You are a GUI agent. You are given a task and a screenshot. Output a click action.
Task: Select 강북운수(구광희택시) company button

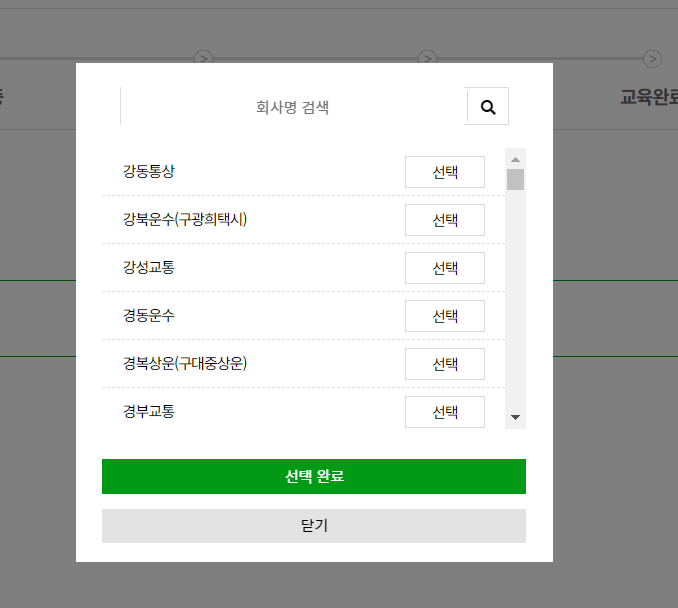[x=444, y=220]
